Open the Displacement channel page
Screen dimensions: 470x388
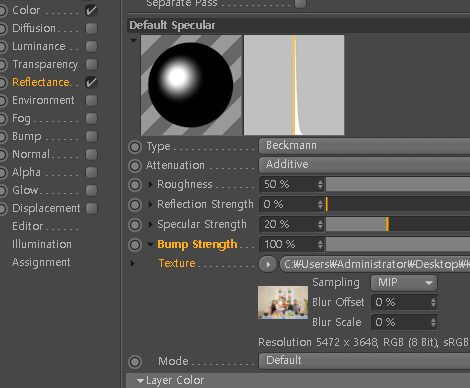point(46,208)
